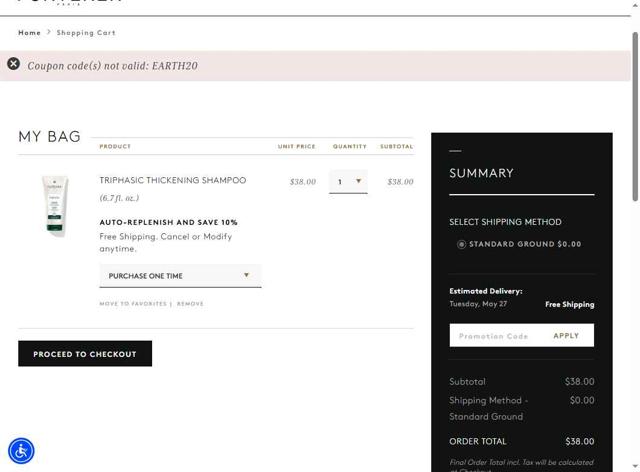The width and height of the screenshot is (640, 472).
Task: Click the Select Shipping Method heading
Action: click(505, 222)
